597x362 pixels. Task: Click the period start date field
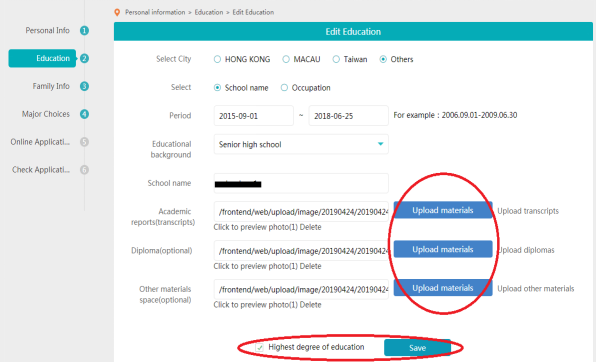[x=254, y=116]
